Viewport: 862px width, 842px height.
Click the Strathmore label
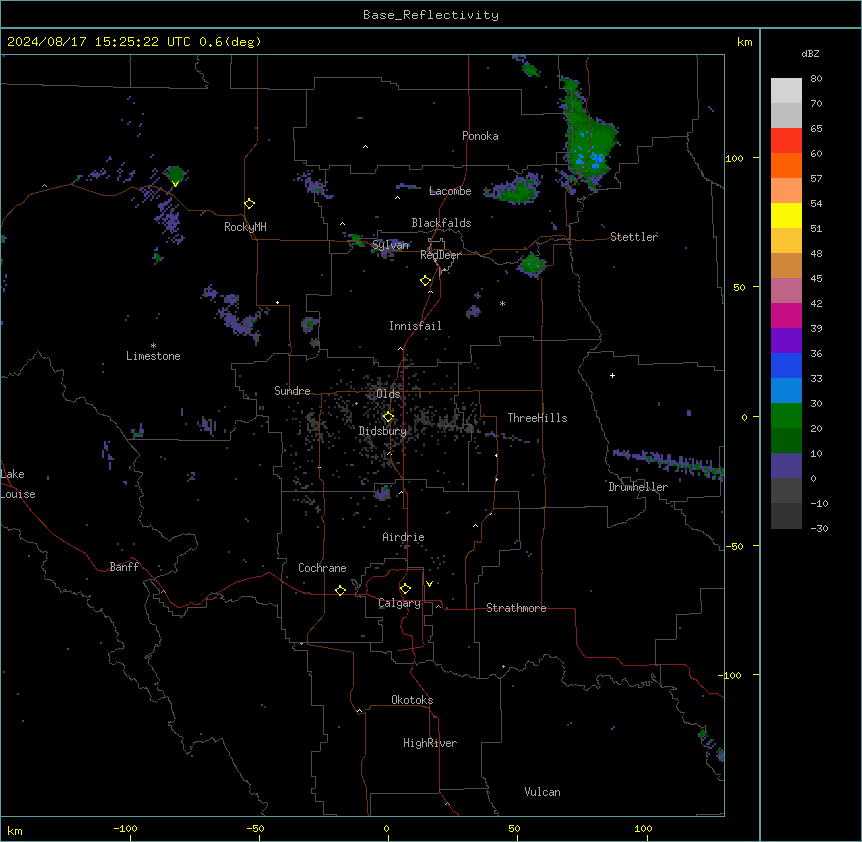[516, 608]
